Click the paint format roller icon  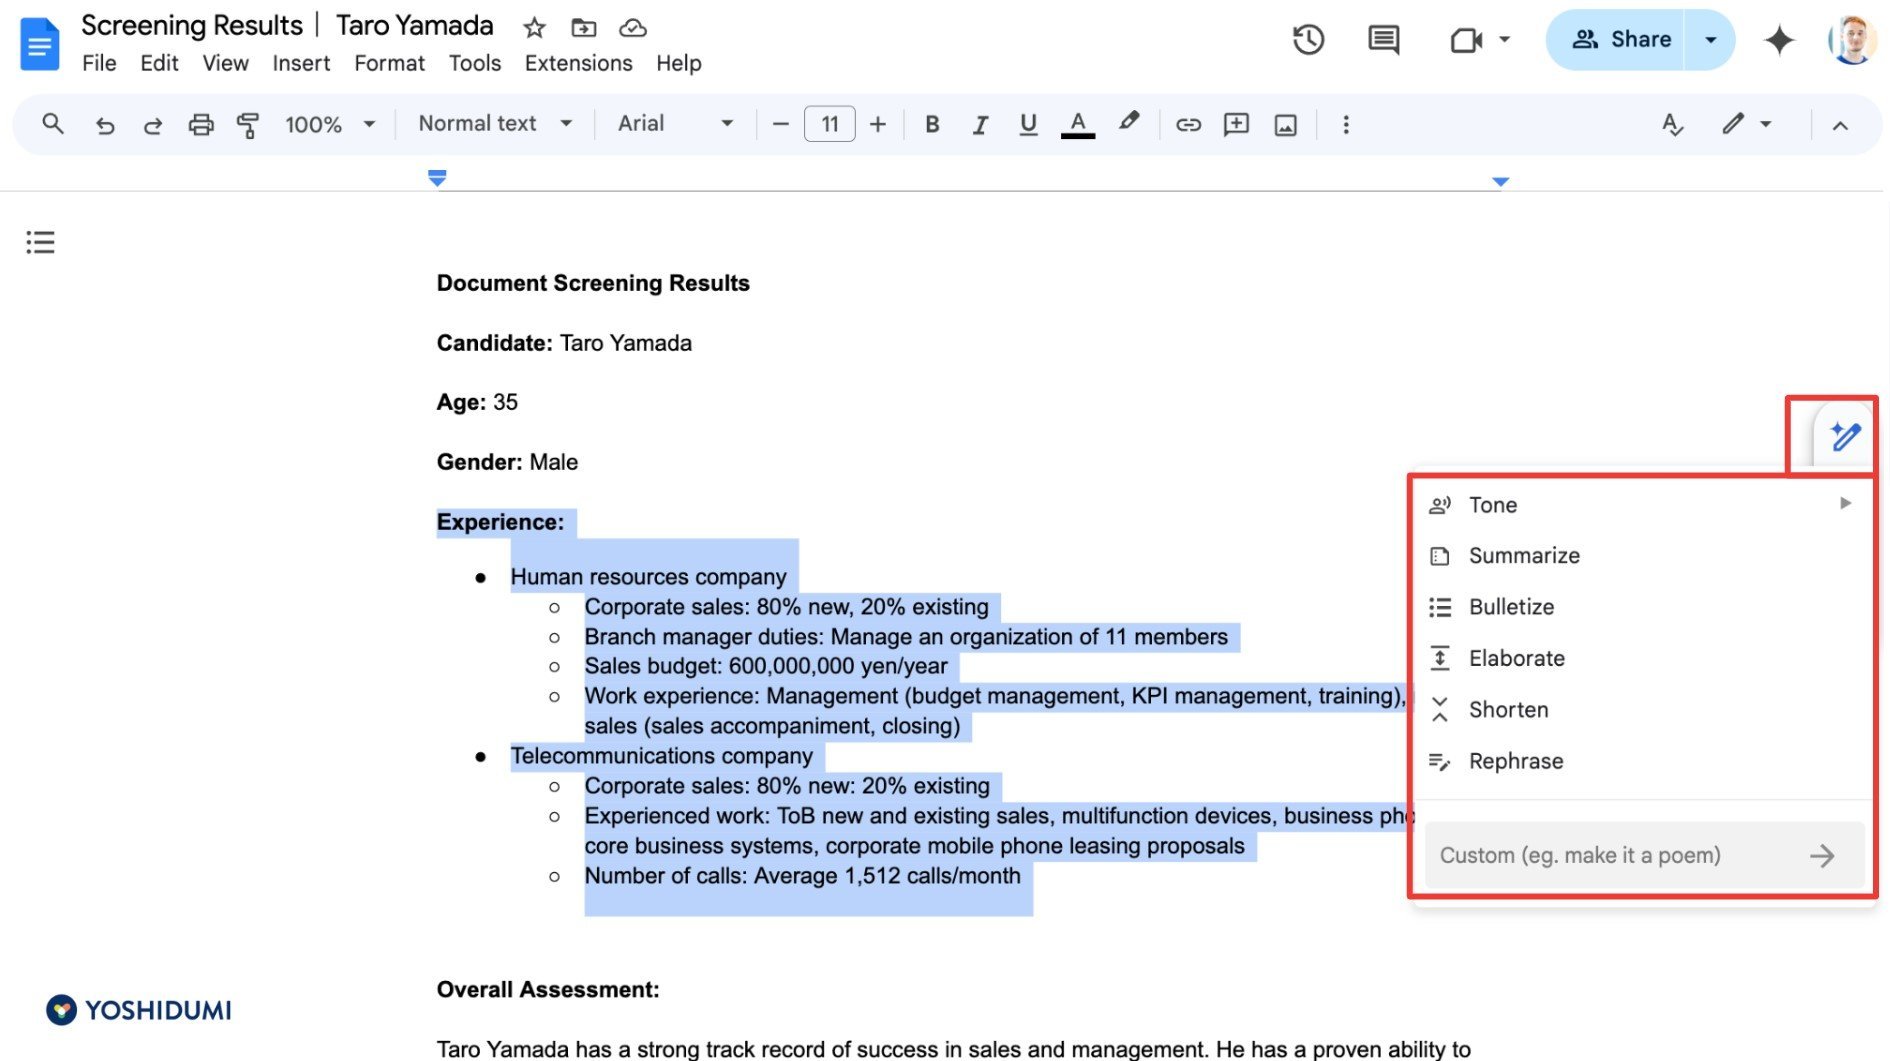[247, 125]
